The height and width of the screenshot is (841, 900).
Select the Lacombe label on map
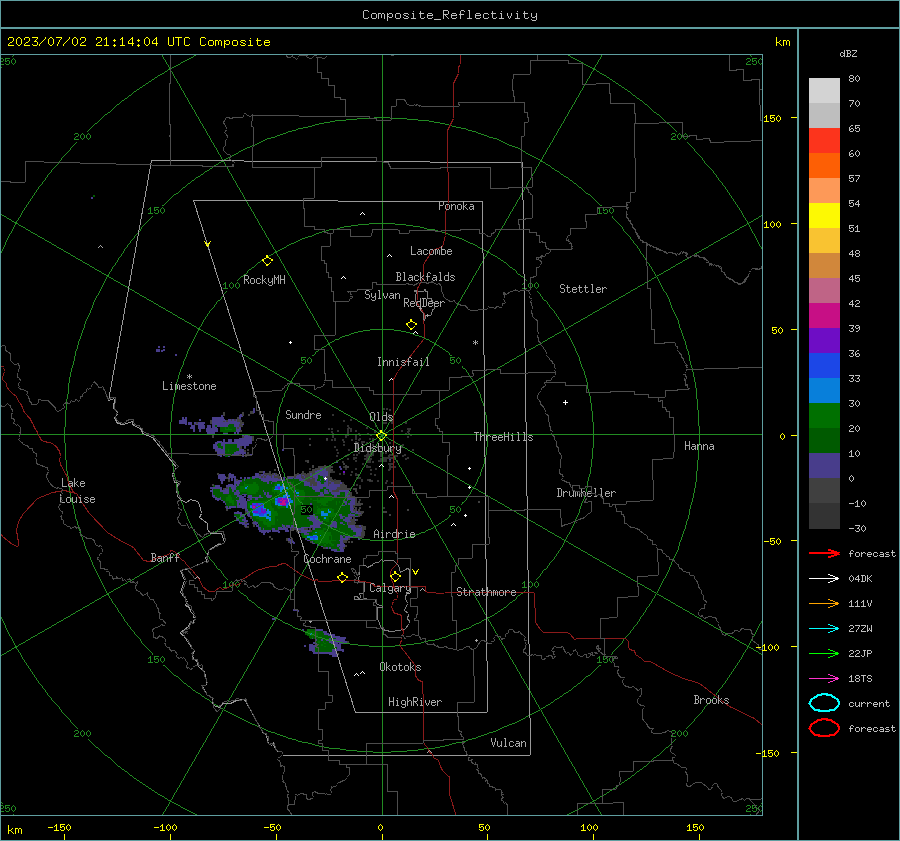(x=431, y=251)
